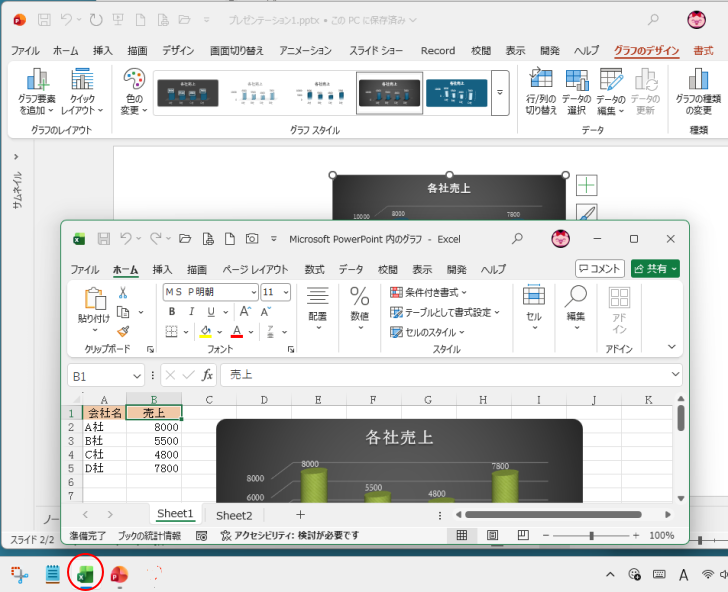This screenshot has width=728, height=592.
Task: Select cell containing 5500
Action: coord(154,441)
